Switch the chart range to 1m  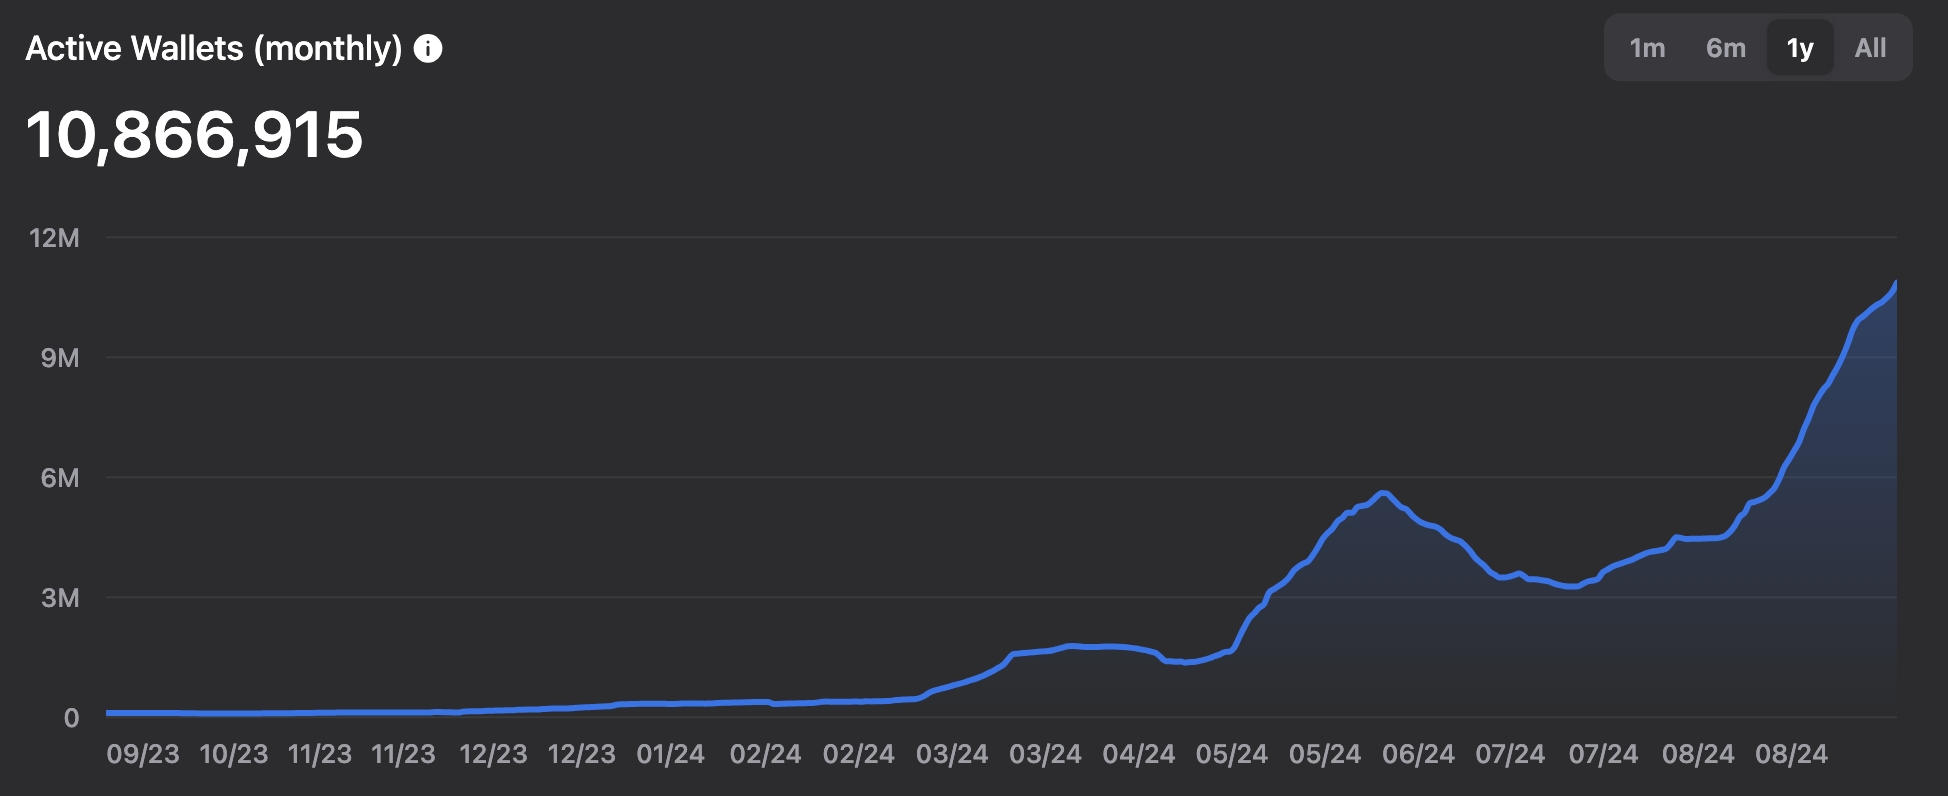(x=1647, y=48)
